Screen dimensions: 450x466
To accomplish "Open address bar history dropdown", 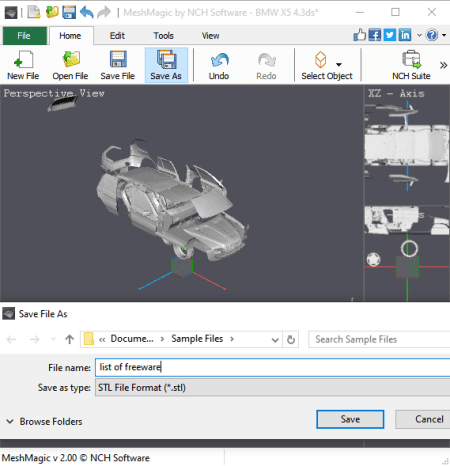I will pyautogui.click(x=275, y=340).
